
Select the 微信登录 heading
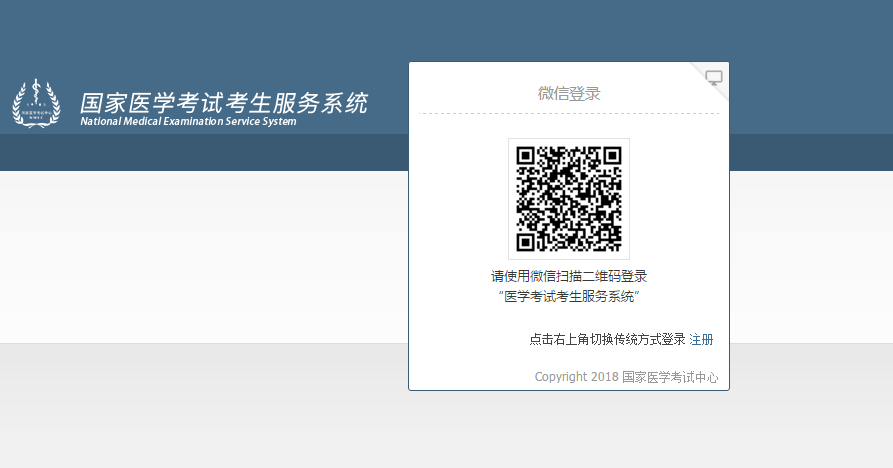(x=569, y=93)
